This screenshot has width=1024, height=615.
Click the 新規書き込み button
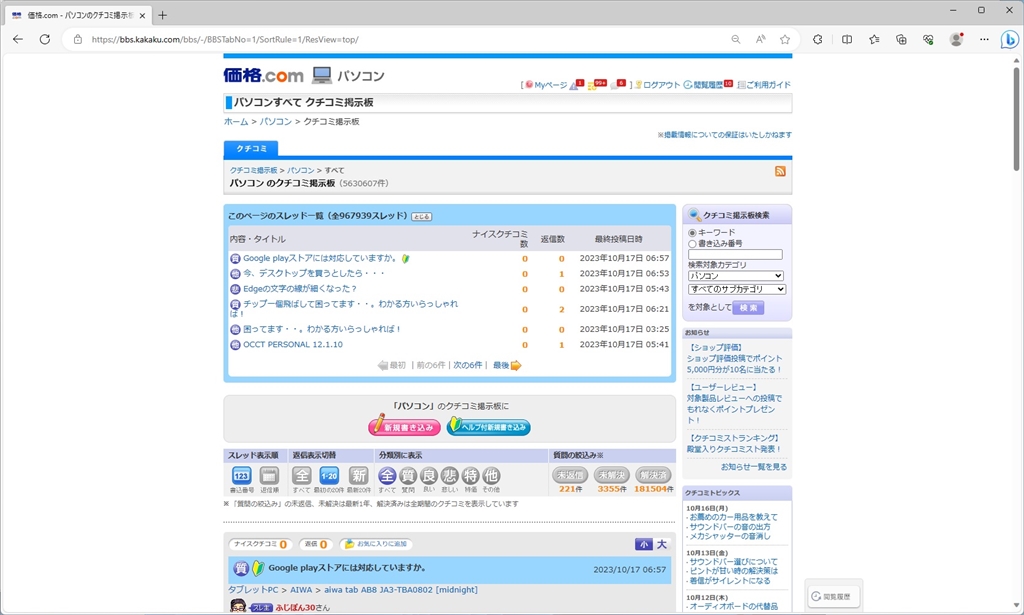(404, 427)
